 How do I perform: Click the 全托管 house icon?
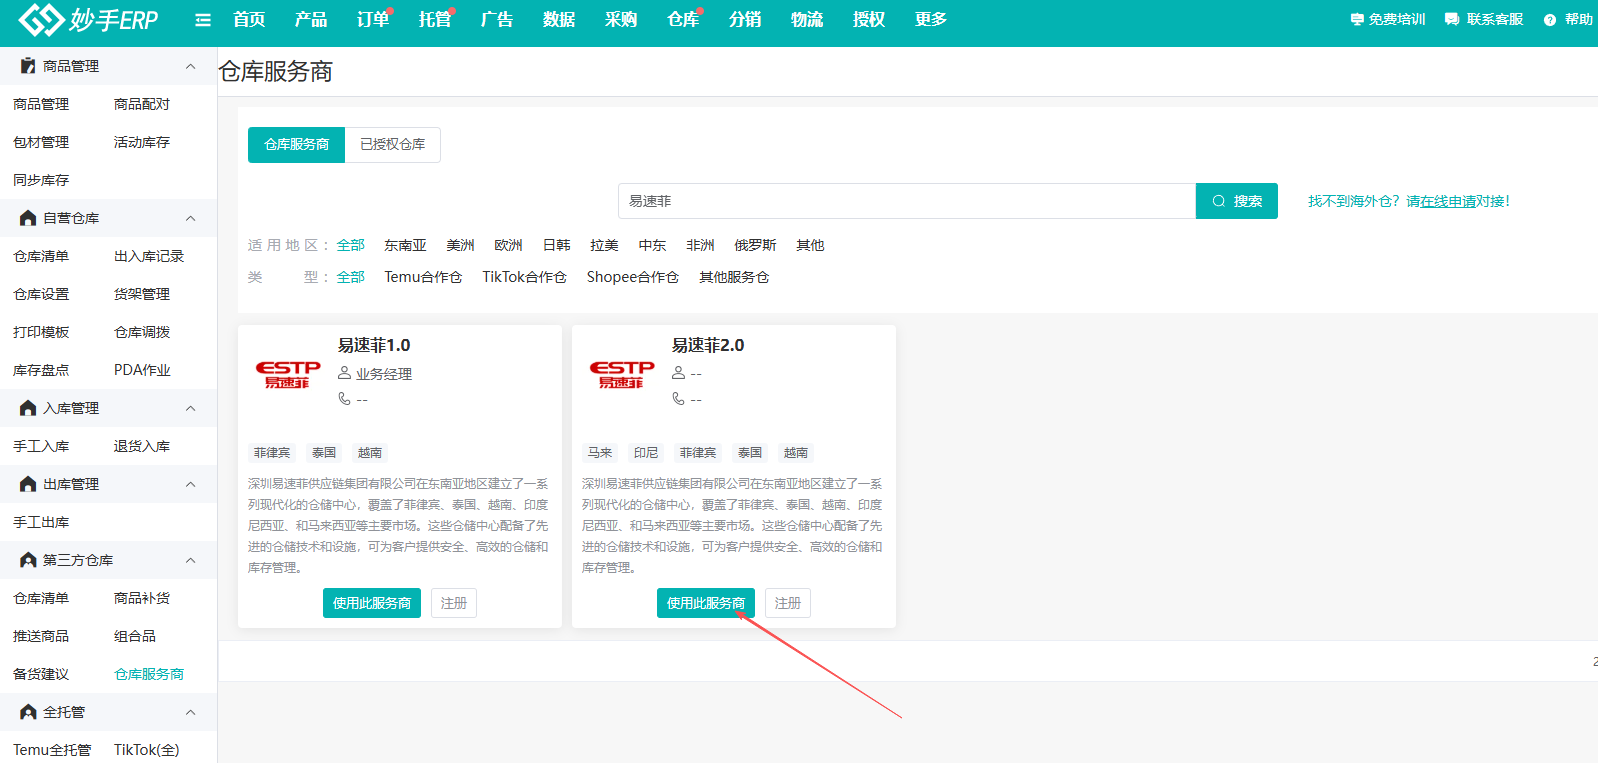click(28, 712)
